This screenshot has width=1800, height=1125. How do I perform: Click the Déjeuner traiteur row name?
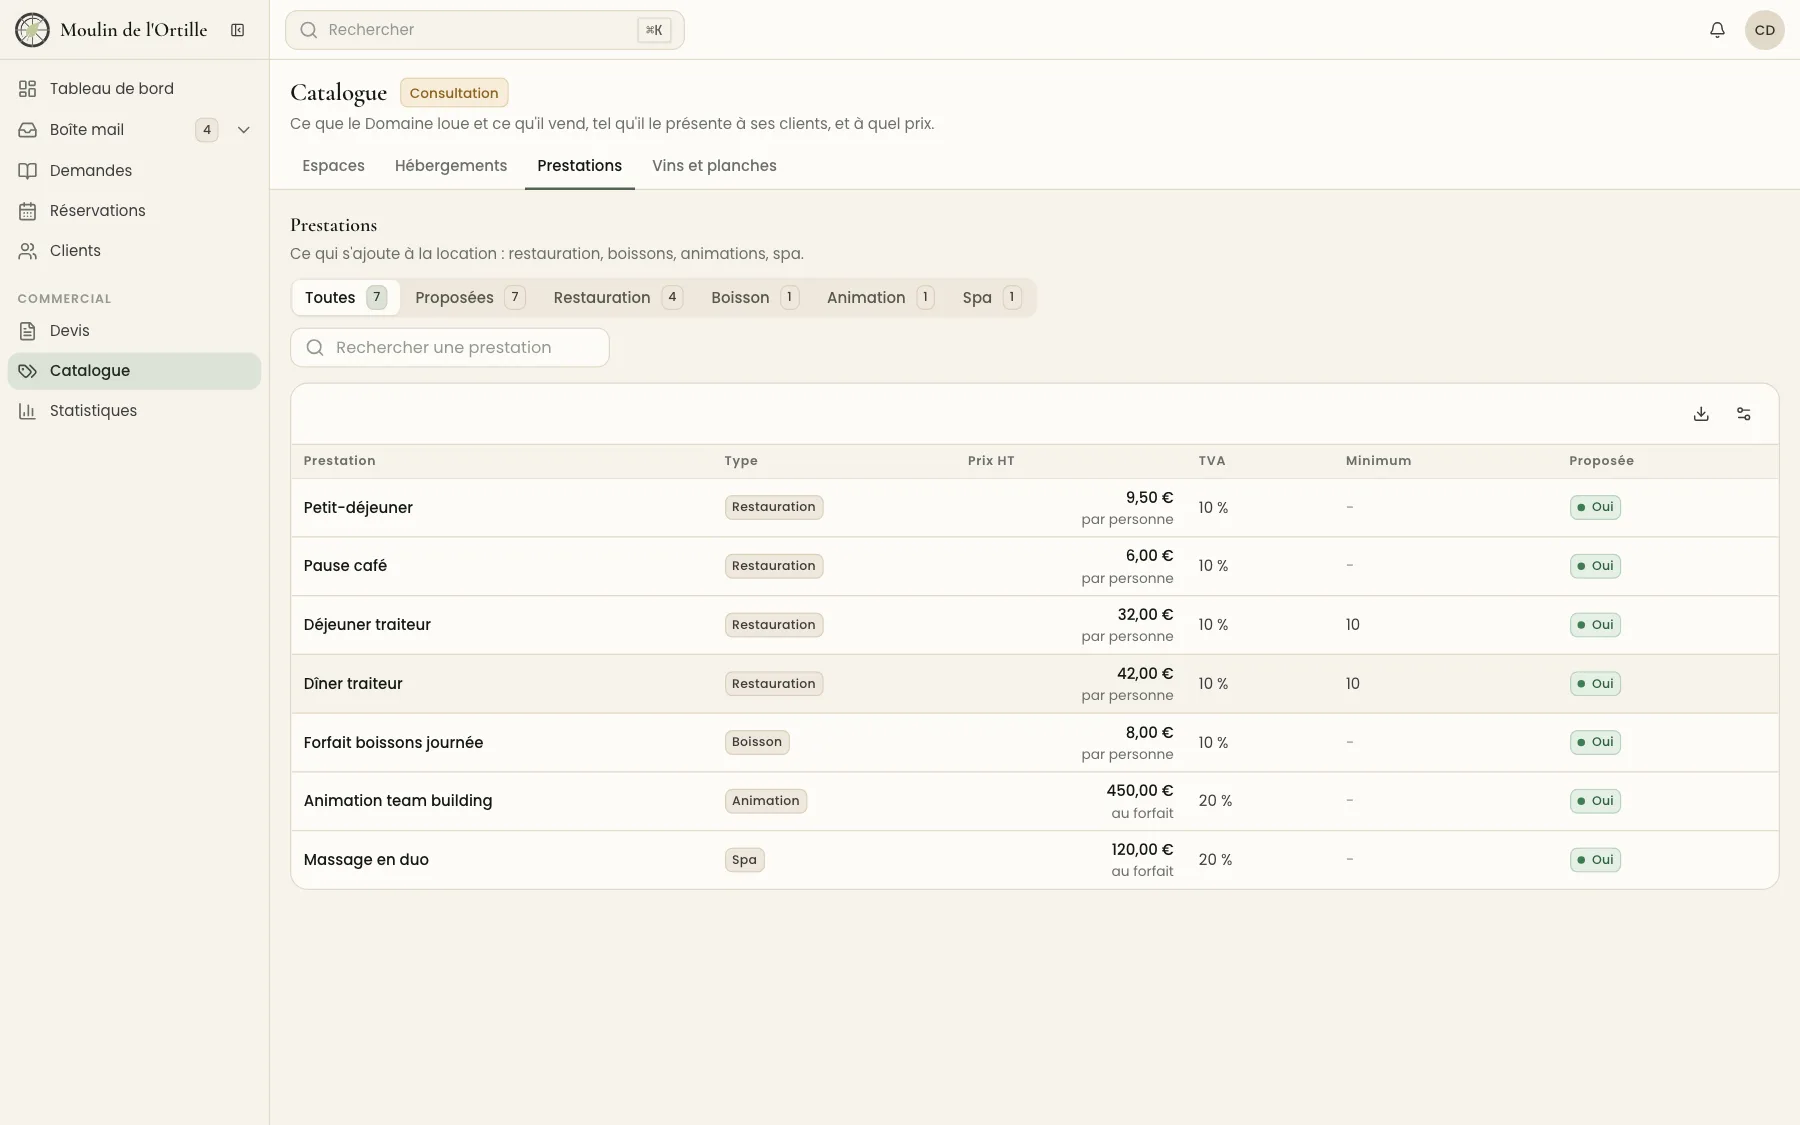click(367, 625)
